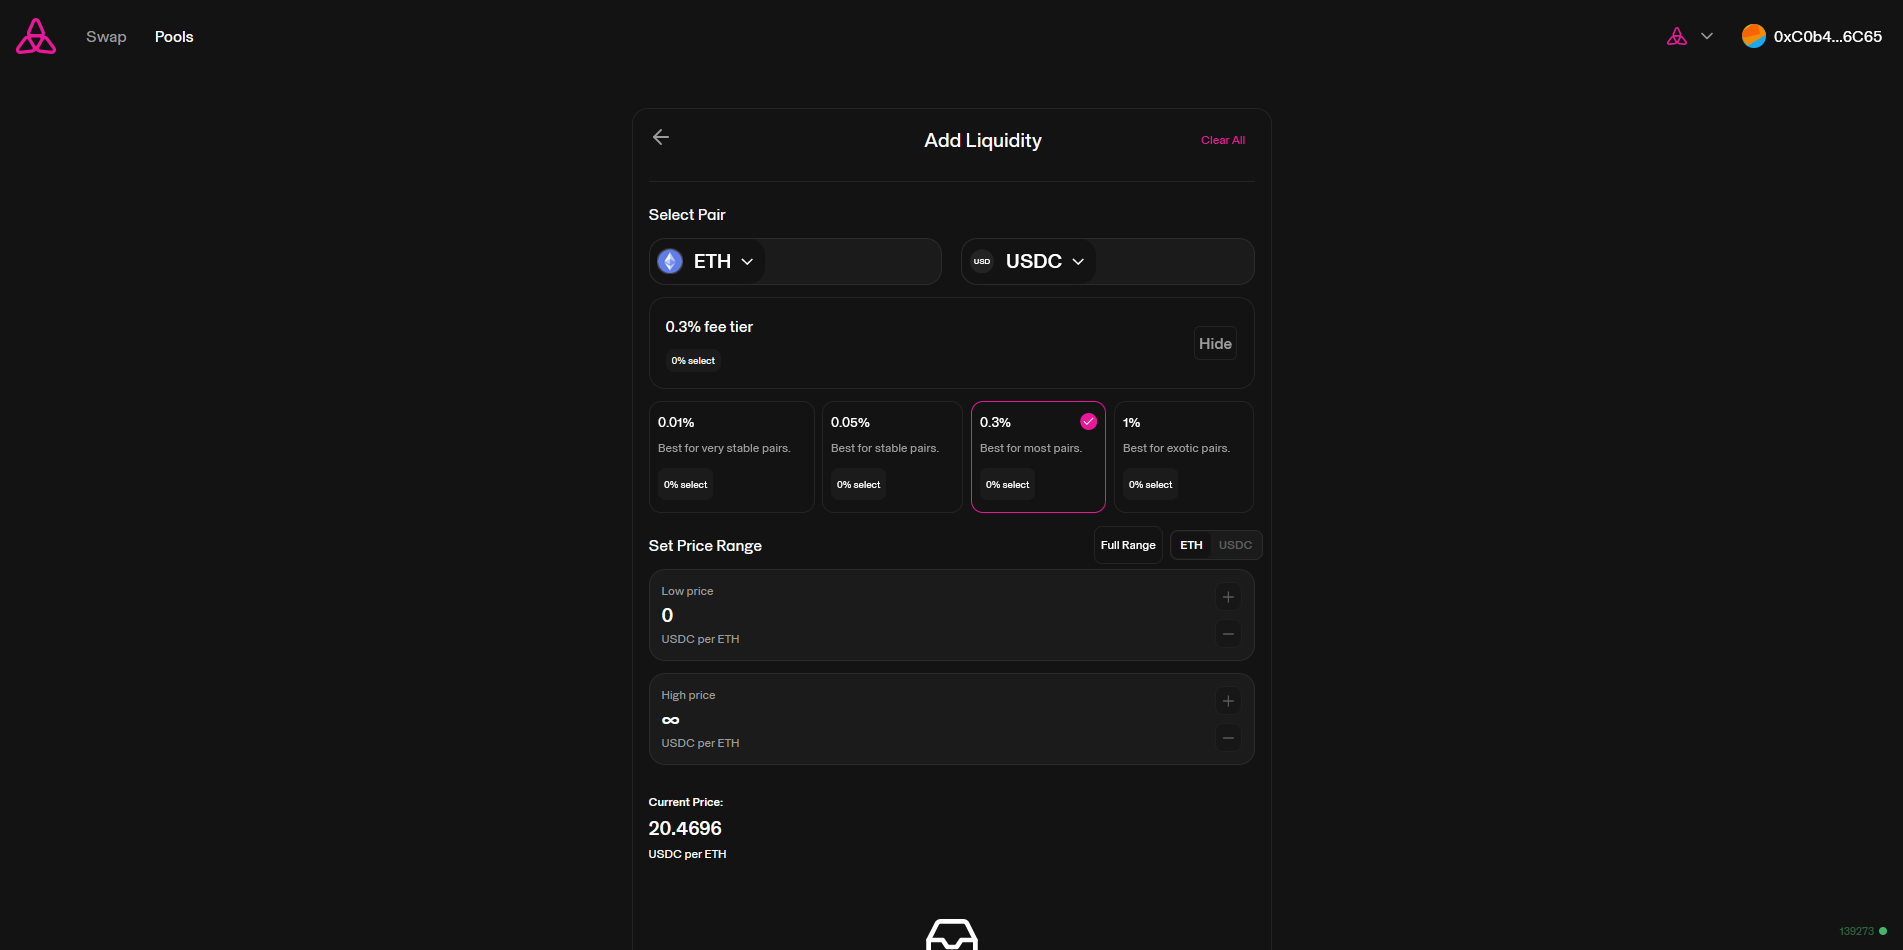Click the pink triangle logo icon

tap(36, 37)
